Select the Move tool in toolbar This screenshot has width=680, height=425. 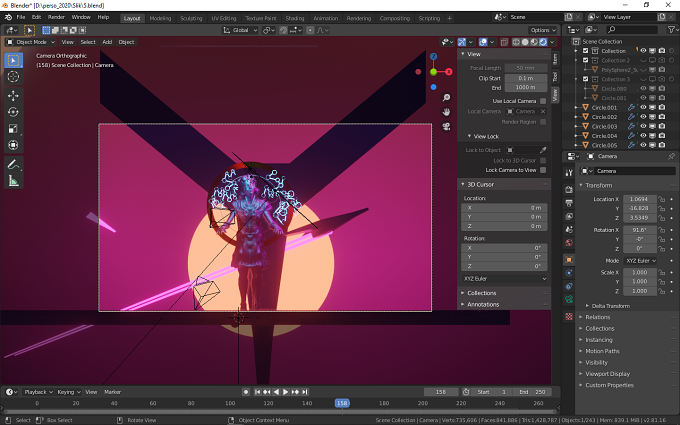13,95
